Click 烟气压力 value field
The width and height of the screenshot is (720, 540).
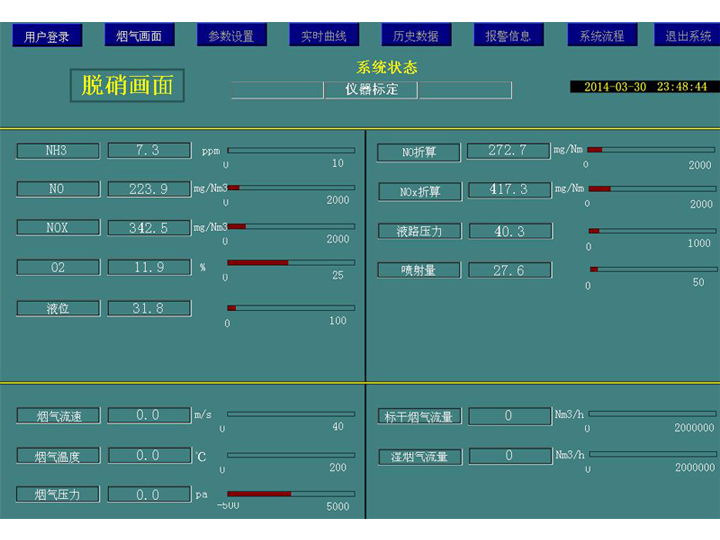149,495
